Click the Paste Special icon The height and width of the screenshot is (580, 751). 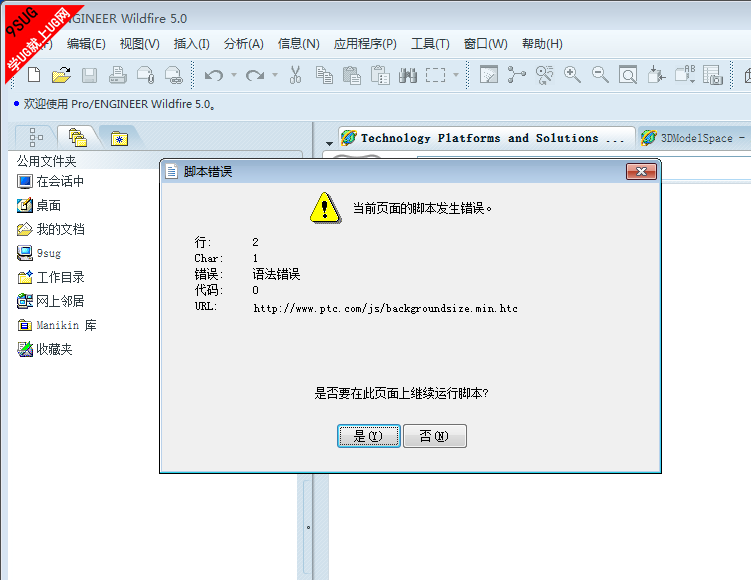[x=380, y=75]
